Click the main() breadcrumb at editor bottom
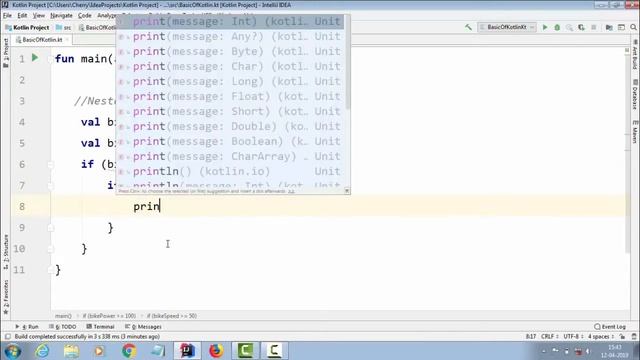 (63, 316)
